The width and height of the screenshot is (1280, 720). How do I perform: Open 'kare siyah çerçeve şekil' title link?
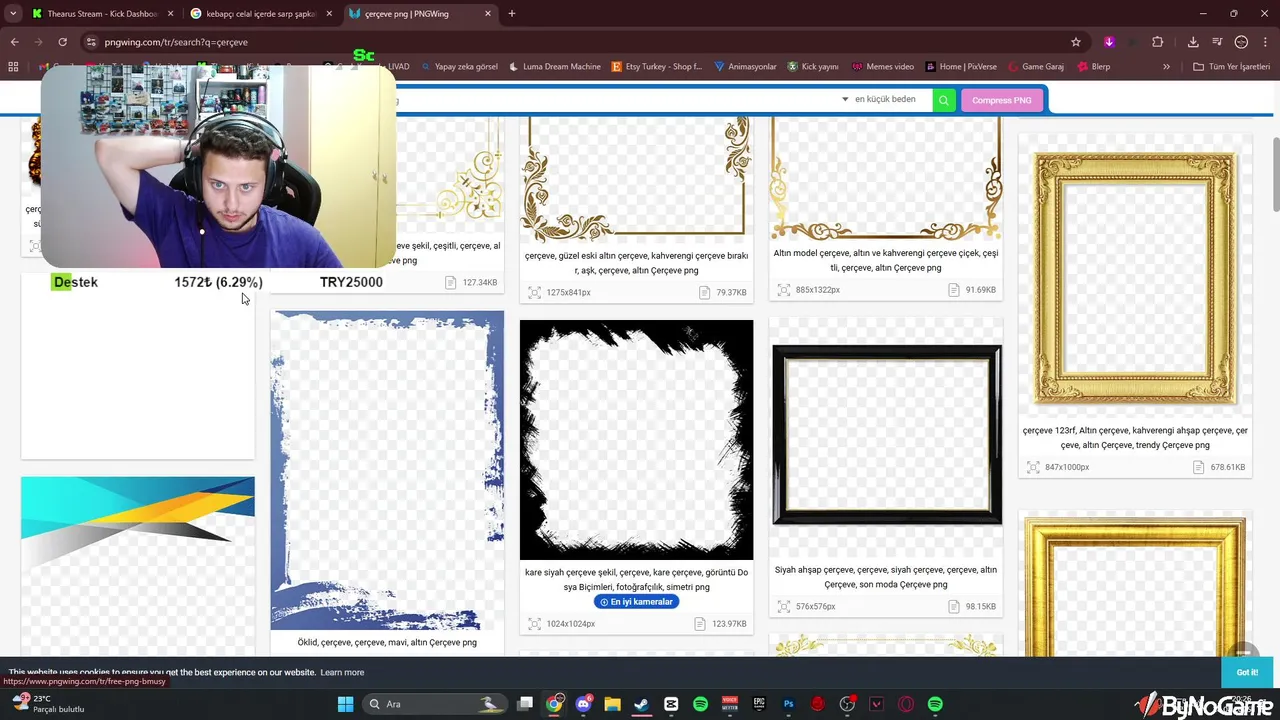pos(636,580)
